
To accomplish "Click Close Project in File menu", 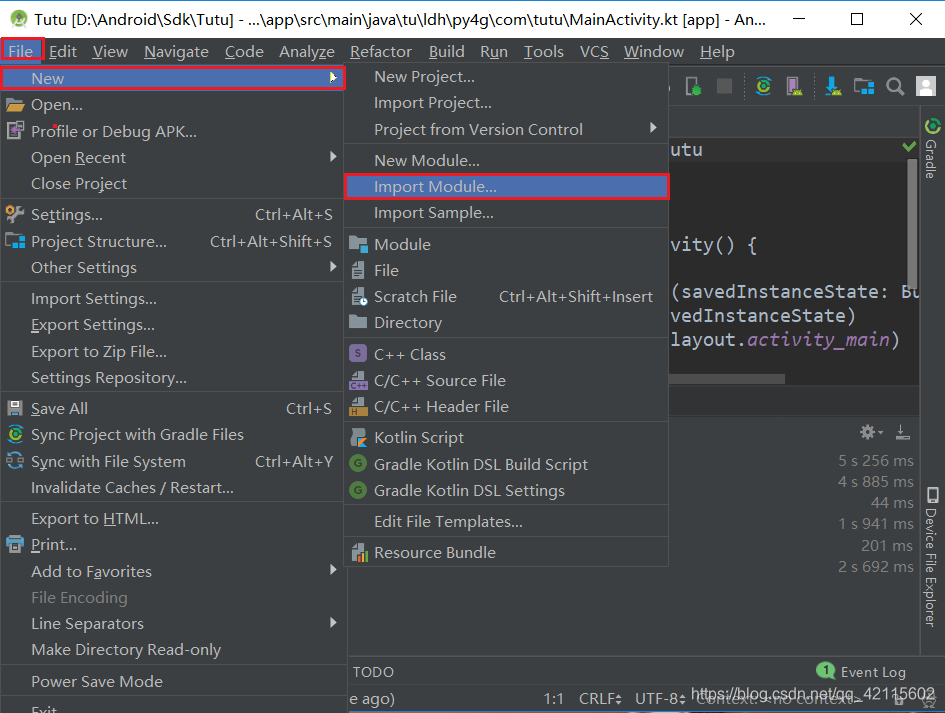I will (172, 184).
